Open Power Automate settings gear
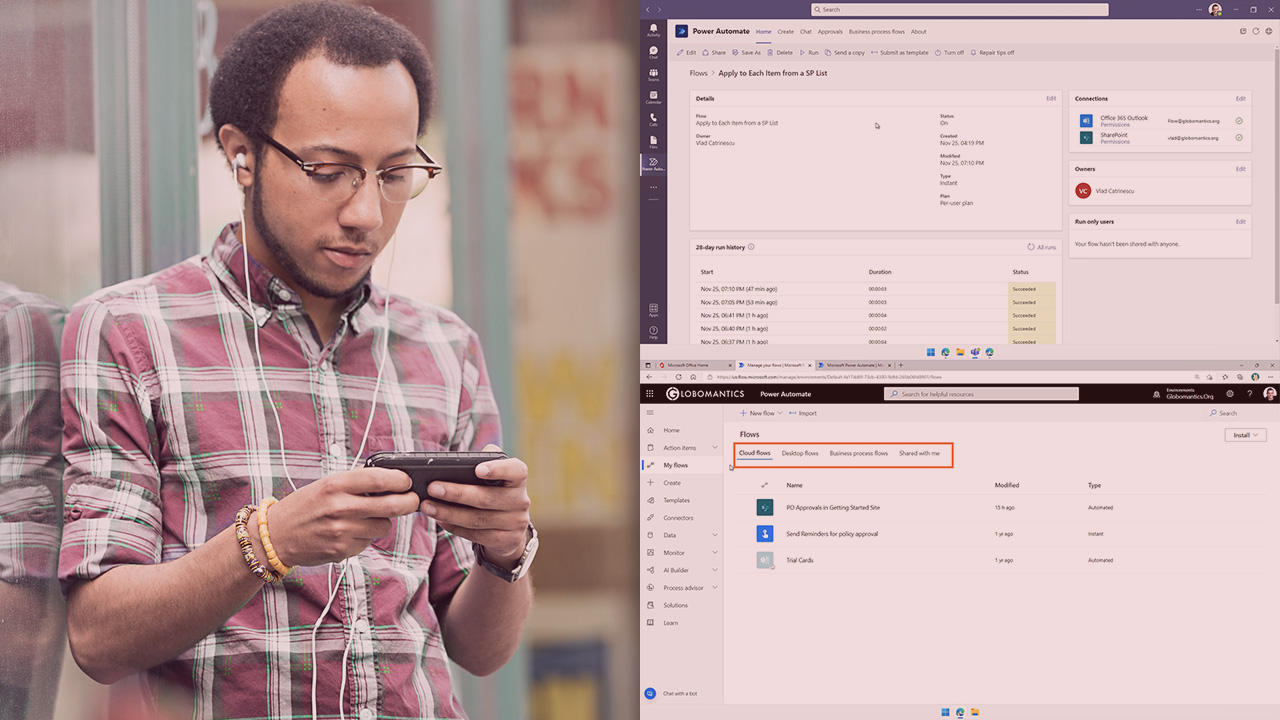Screen dimensions: 1280x720 coord(1230,394)
